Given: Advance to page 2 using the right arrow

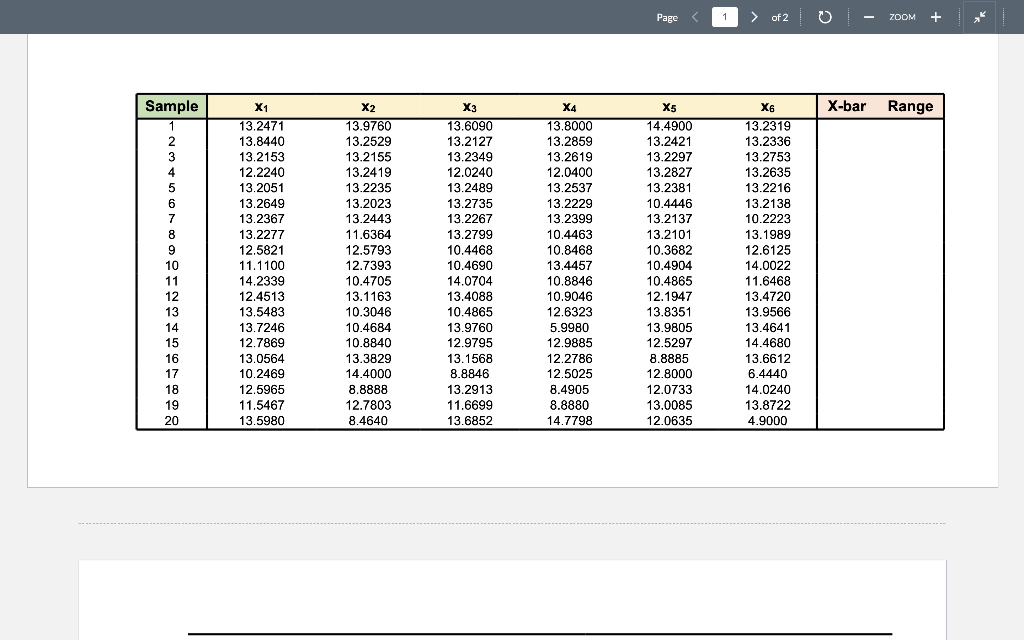Looking at the screenshot, I should point(755,17).
